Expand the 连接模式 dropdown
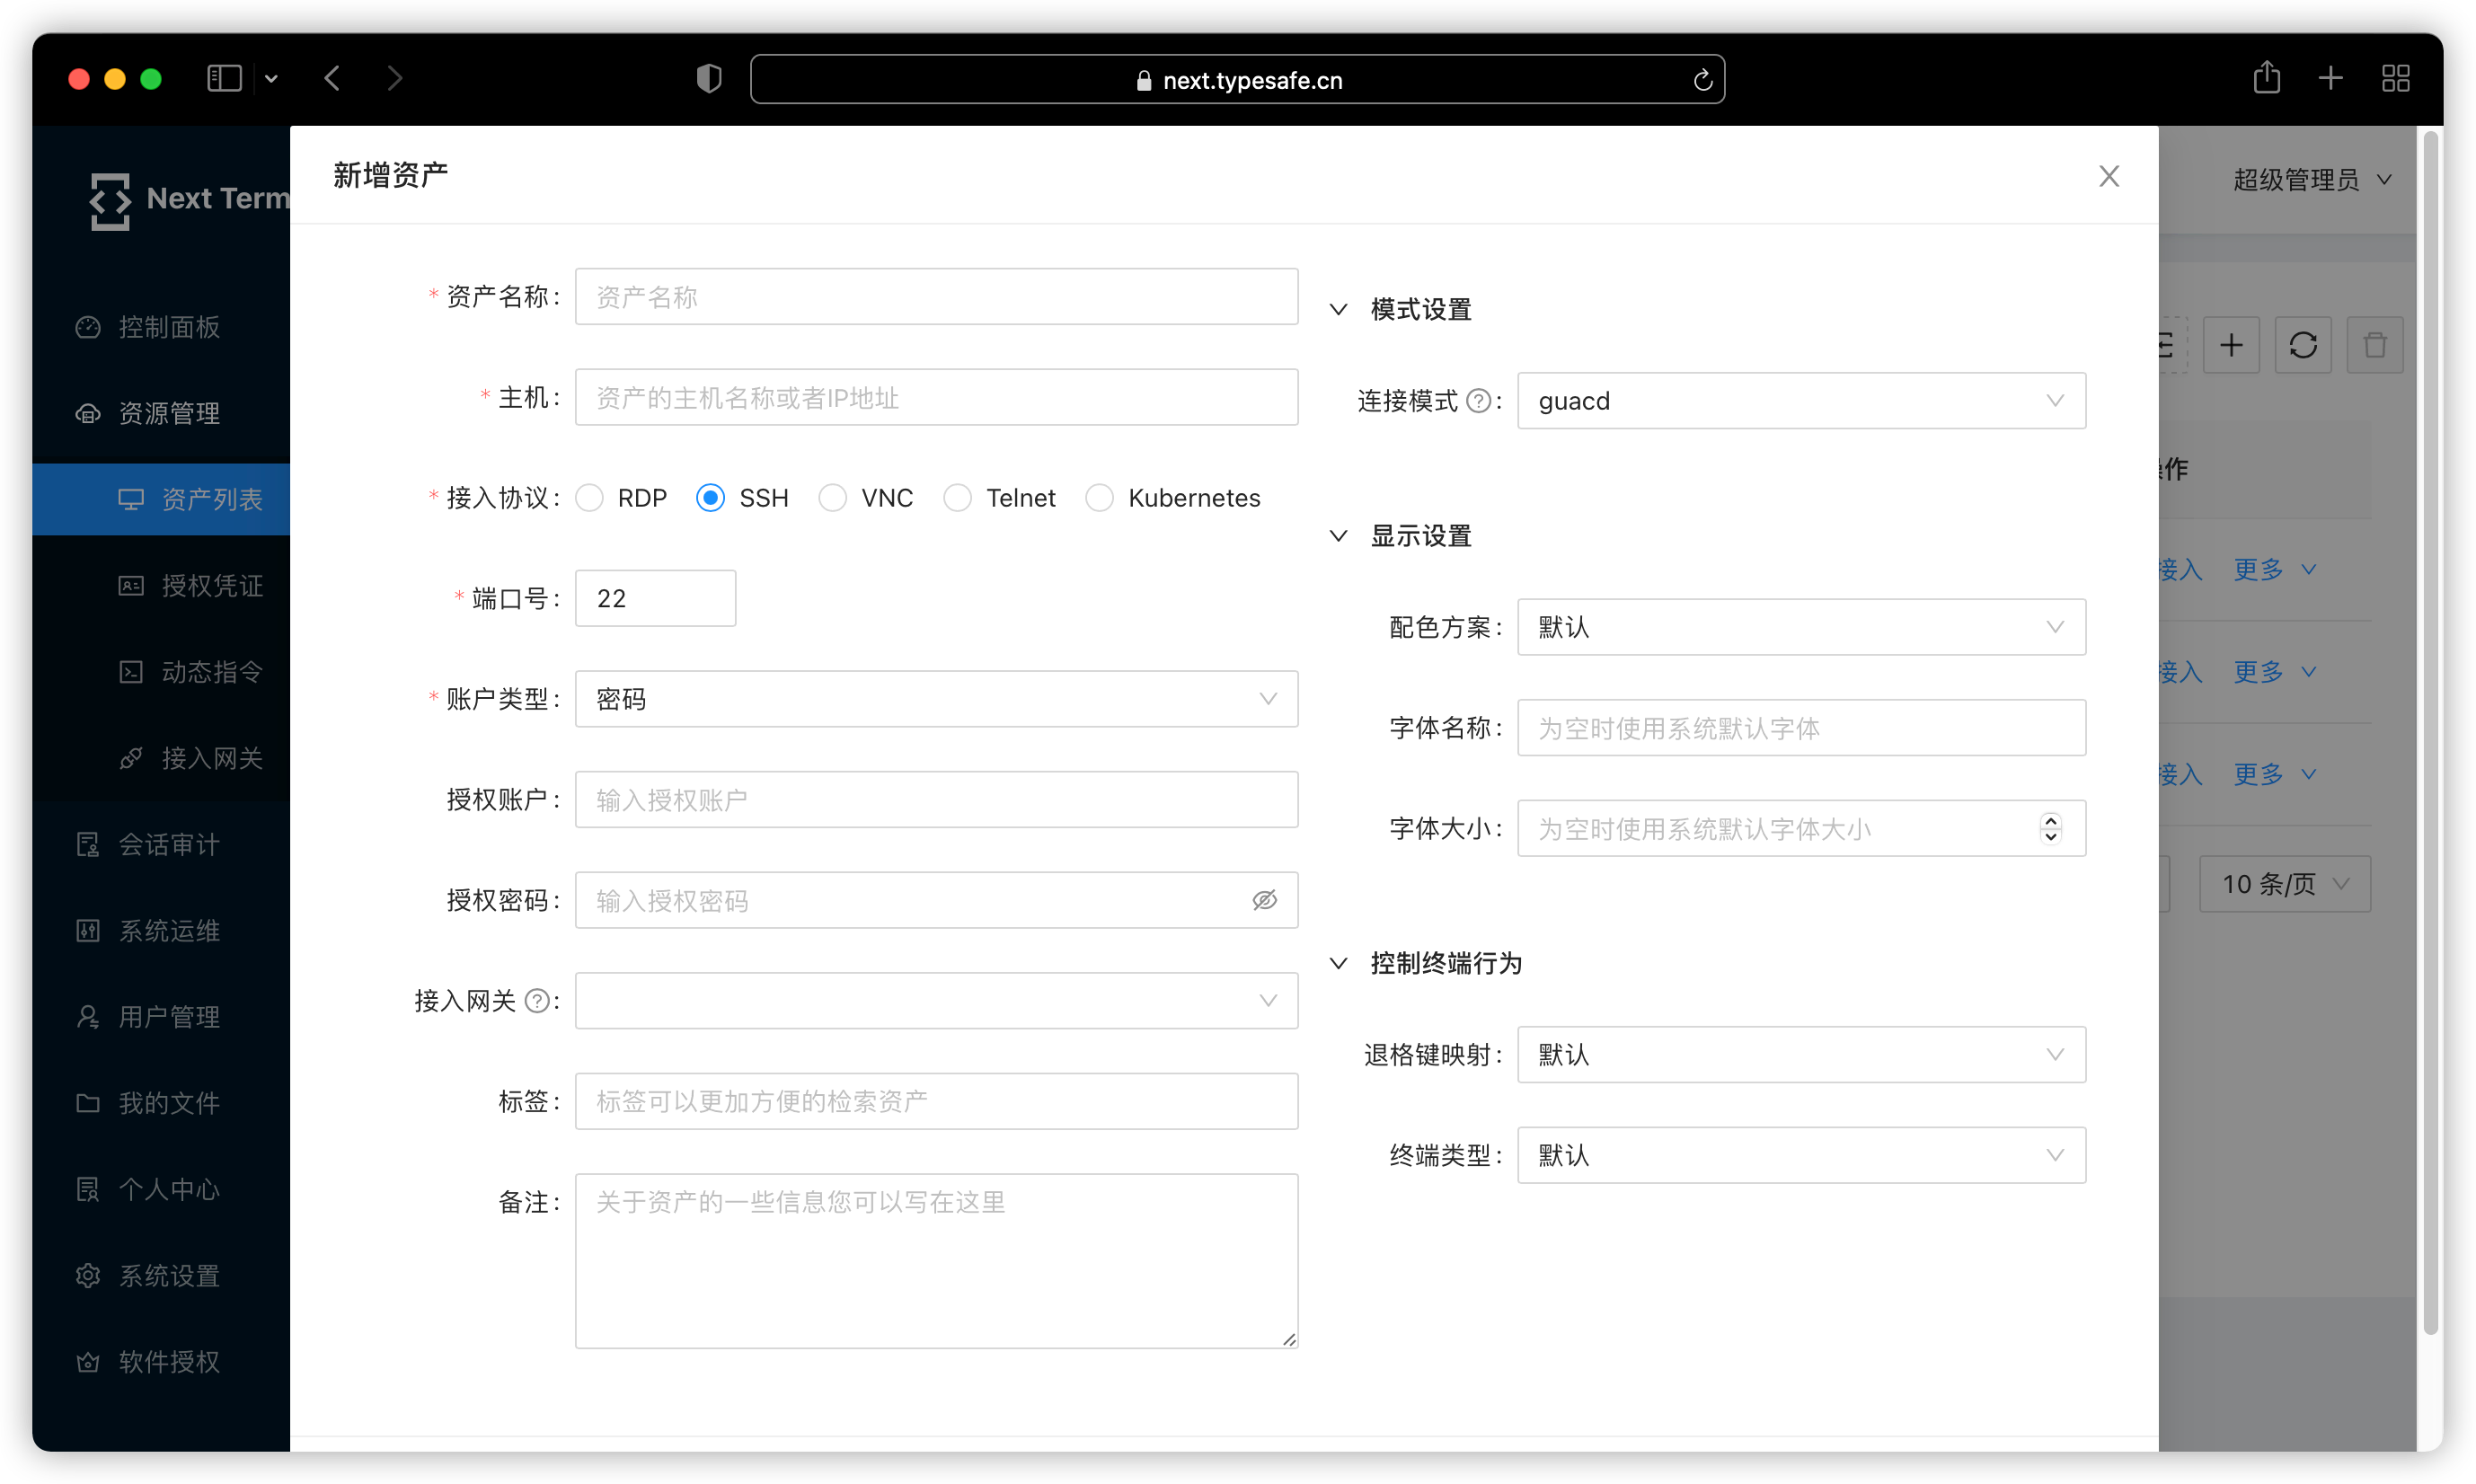 (1796, 401)
